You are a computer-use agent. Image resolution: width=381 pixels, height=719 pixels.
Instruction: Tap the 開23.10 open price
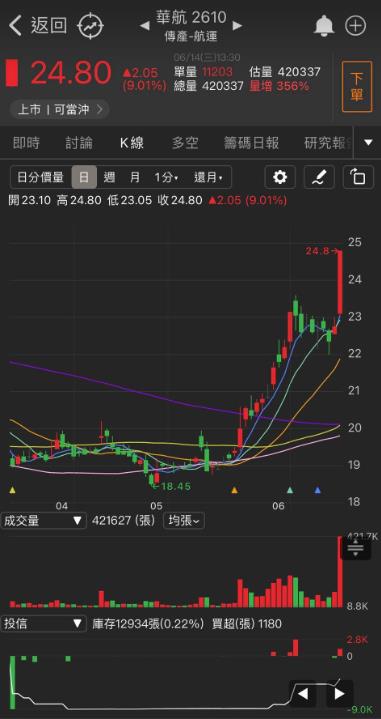click(x=30, y=200)
